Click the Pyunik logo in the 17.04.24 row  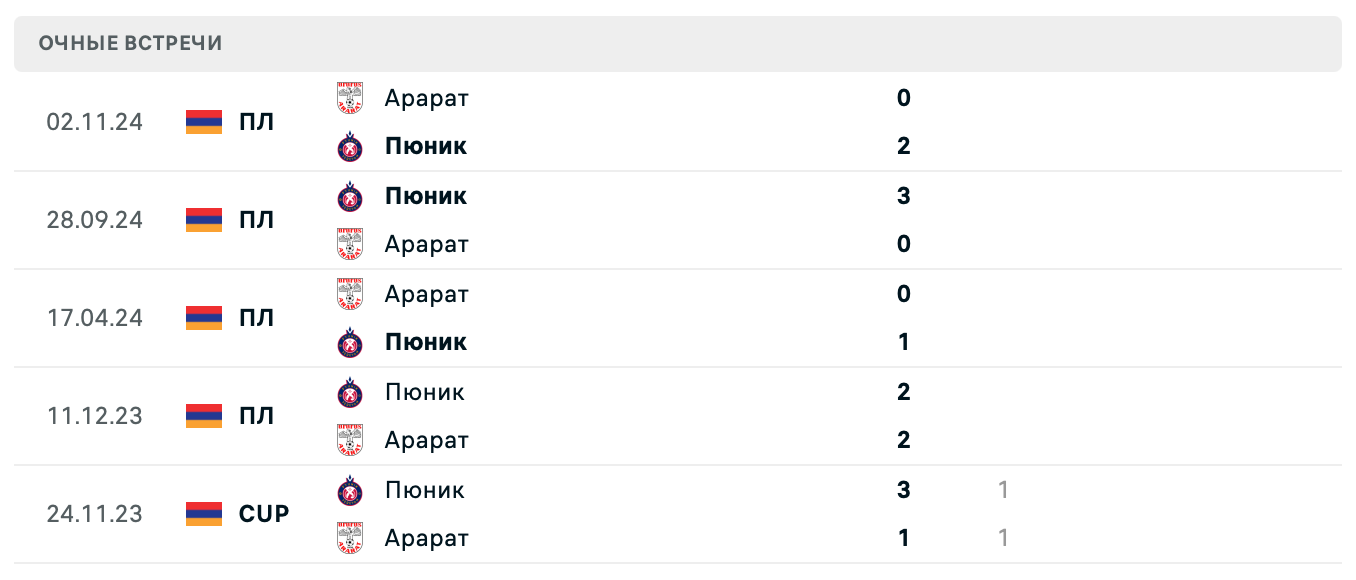[x=349, y=342]
